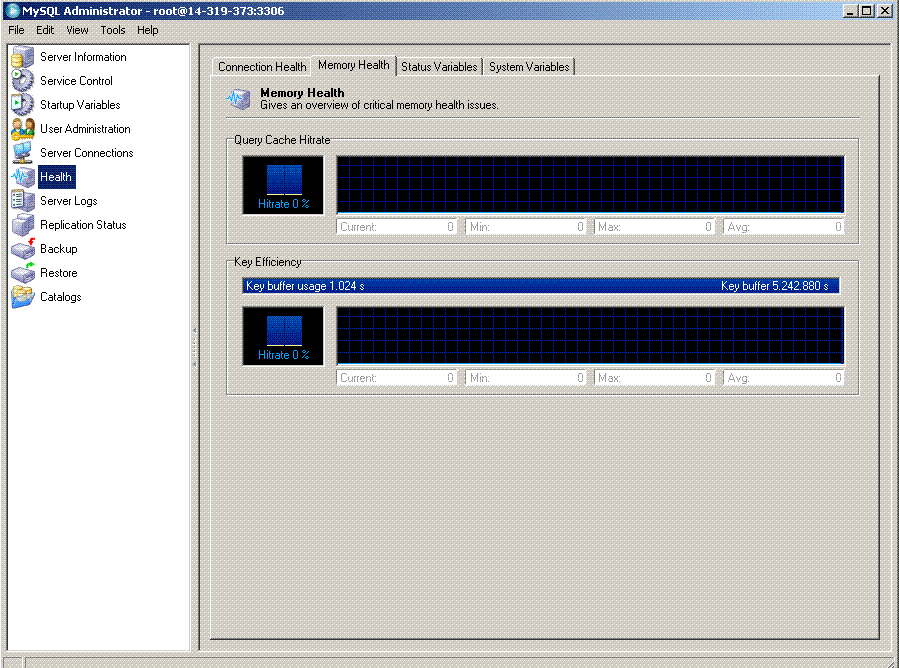Click the Key buffer usage progress bar
Viewport: 899px width, 668px height.
541,286
